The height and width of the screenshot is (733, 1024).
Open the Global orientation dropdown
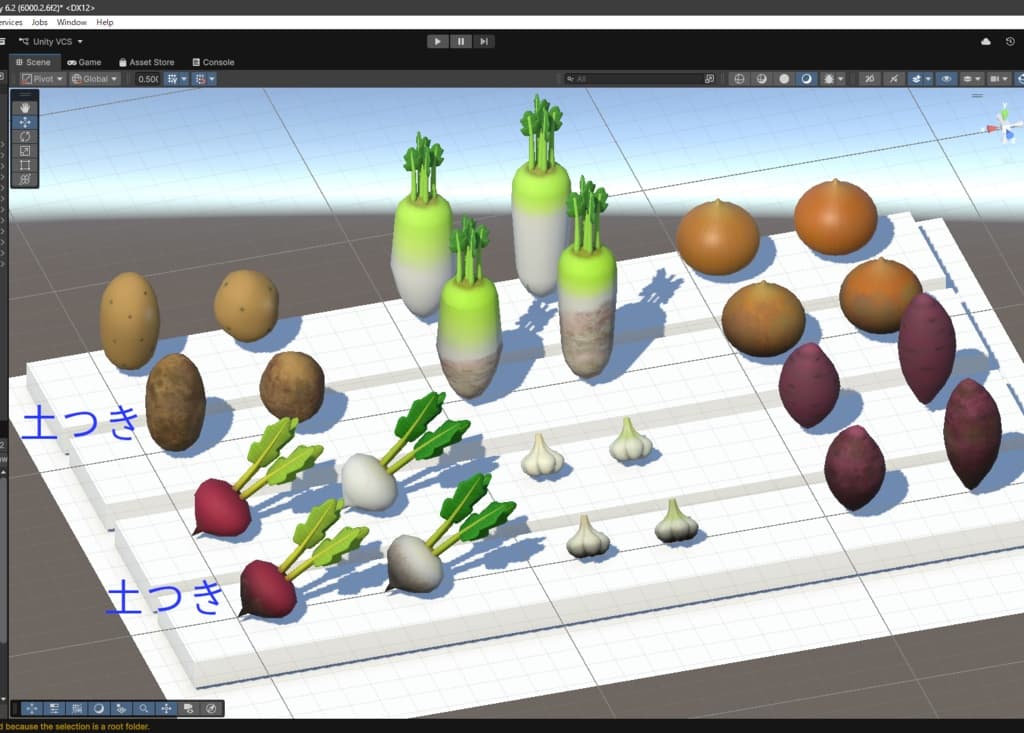pyautogui.click(x=95, y=79)
